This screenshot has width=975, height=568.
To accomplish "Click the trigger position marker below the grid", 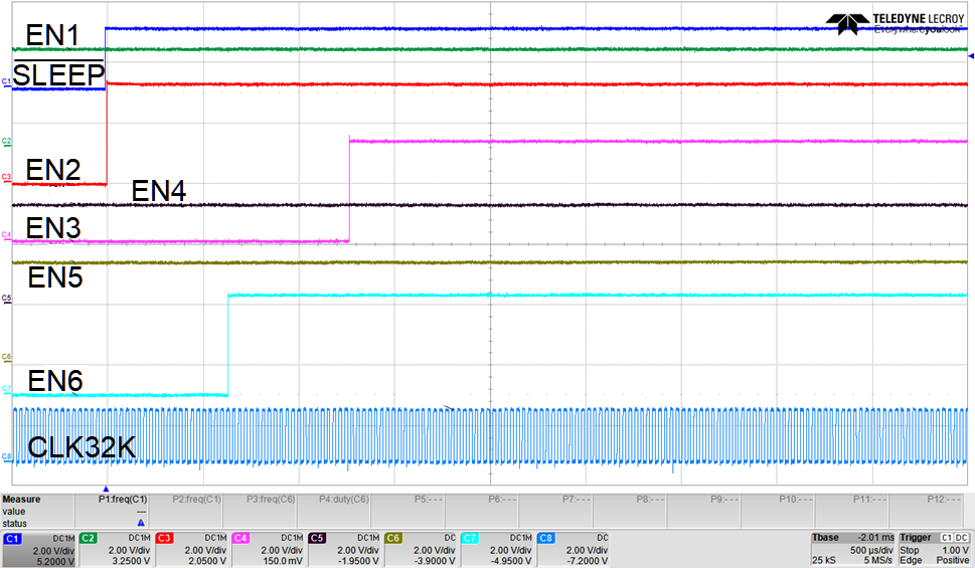I will tap(105, 485).
